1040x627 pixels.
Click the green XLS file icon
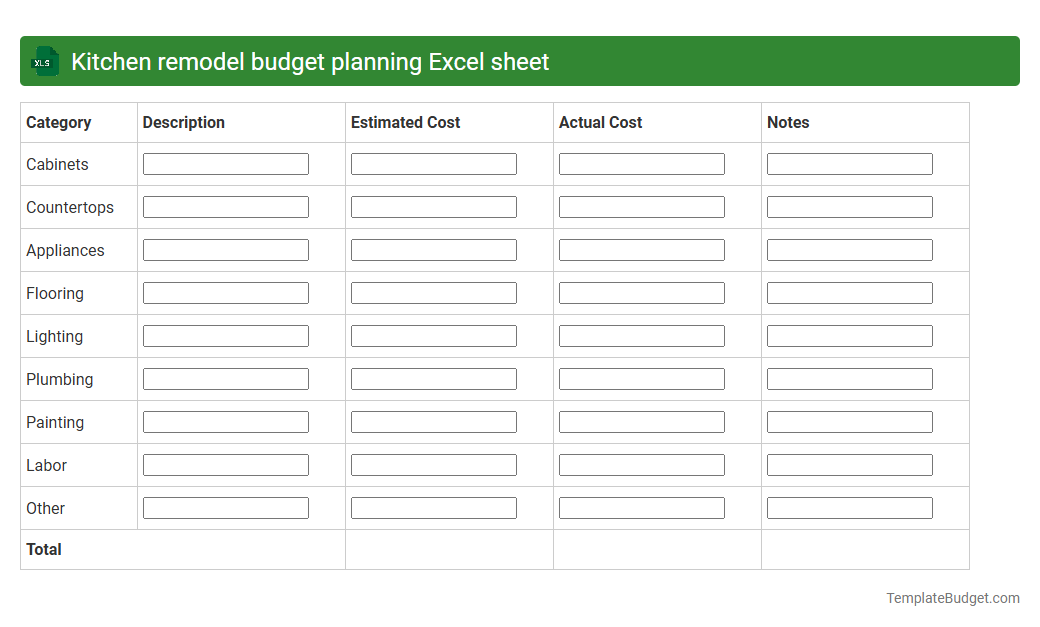(44, 61)
